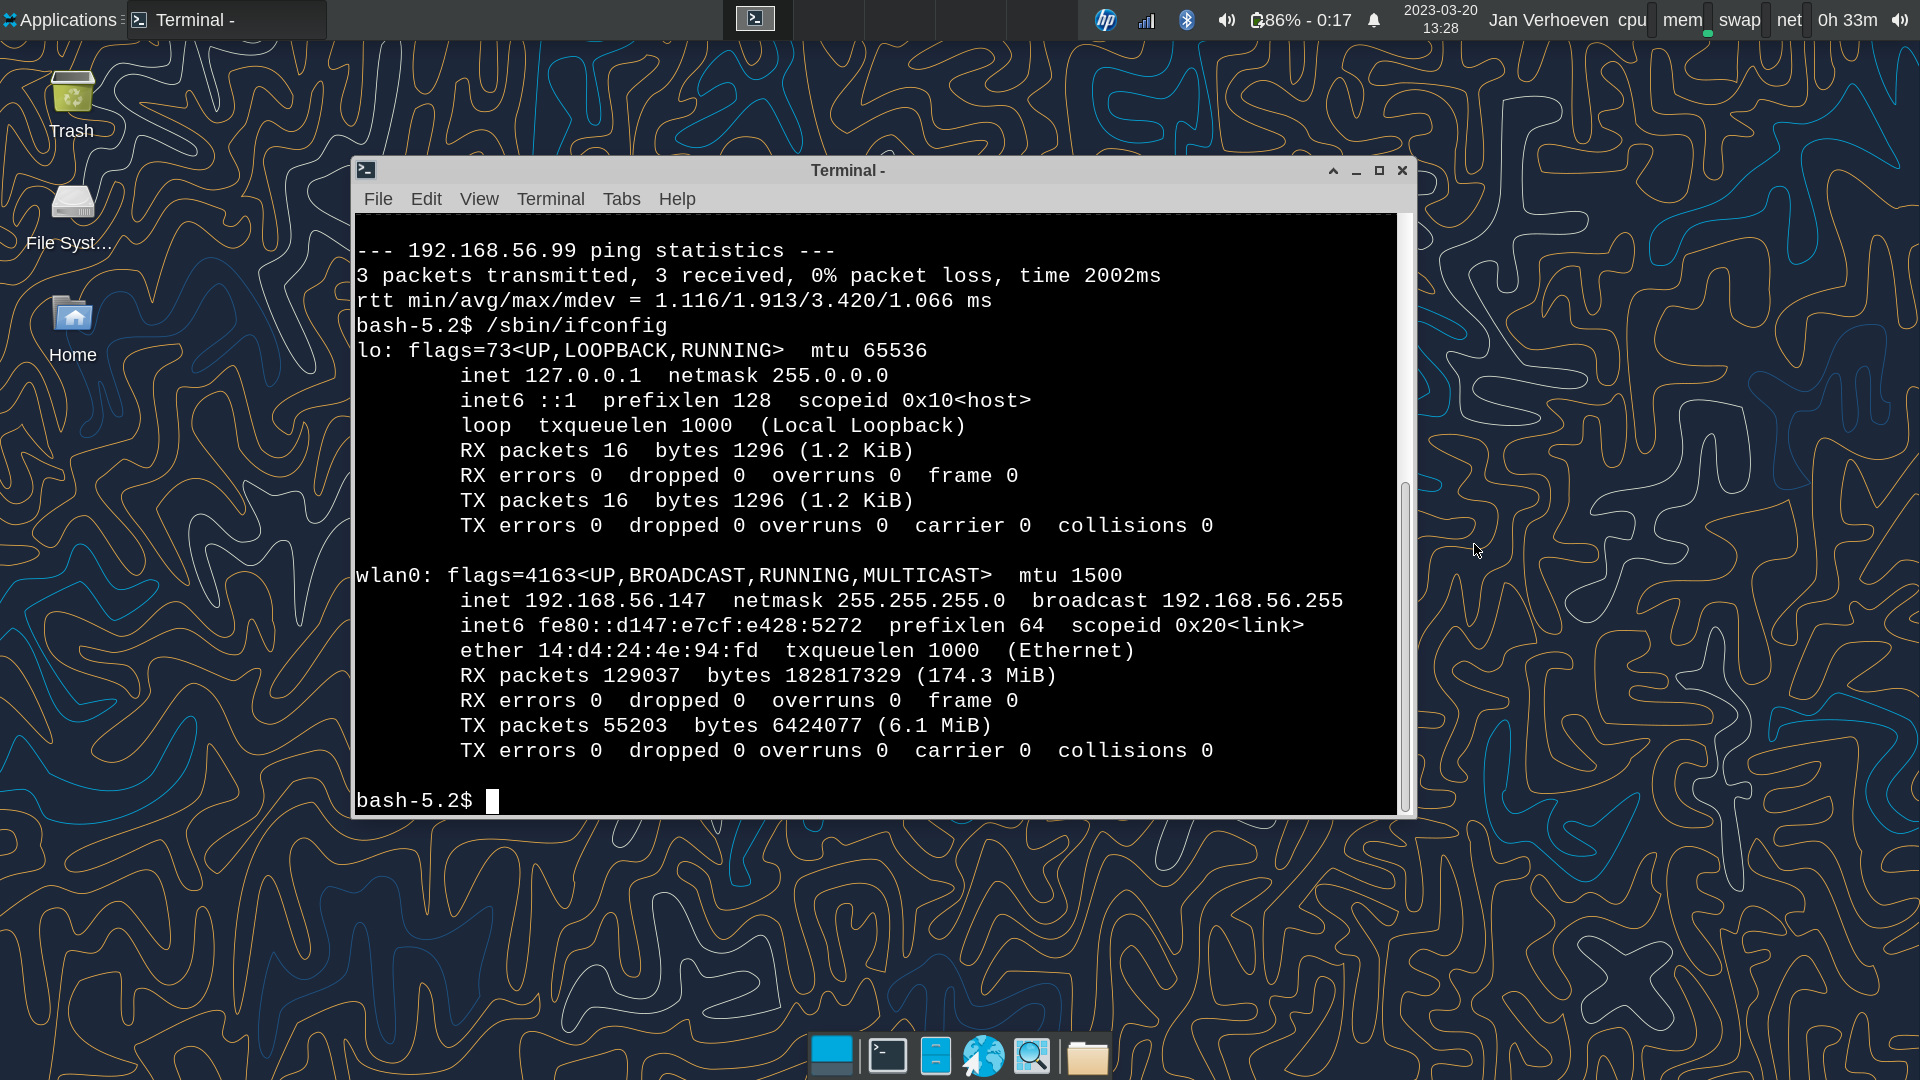Screen dimensions: 1920x1080
Task: Open the network signal strength indicator
Action: (x=1146, y=20)
